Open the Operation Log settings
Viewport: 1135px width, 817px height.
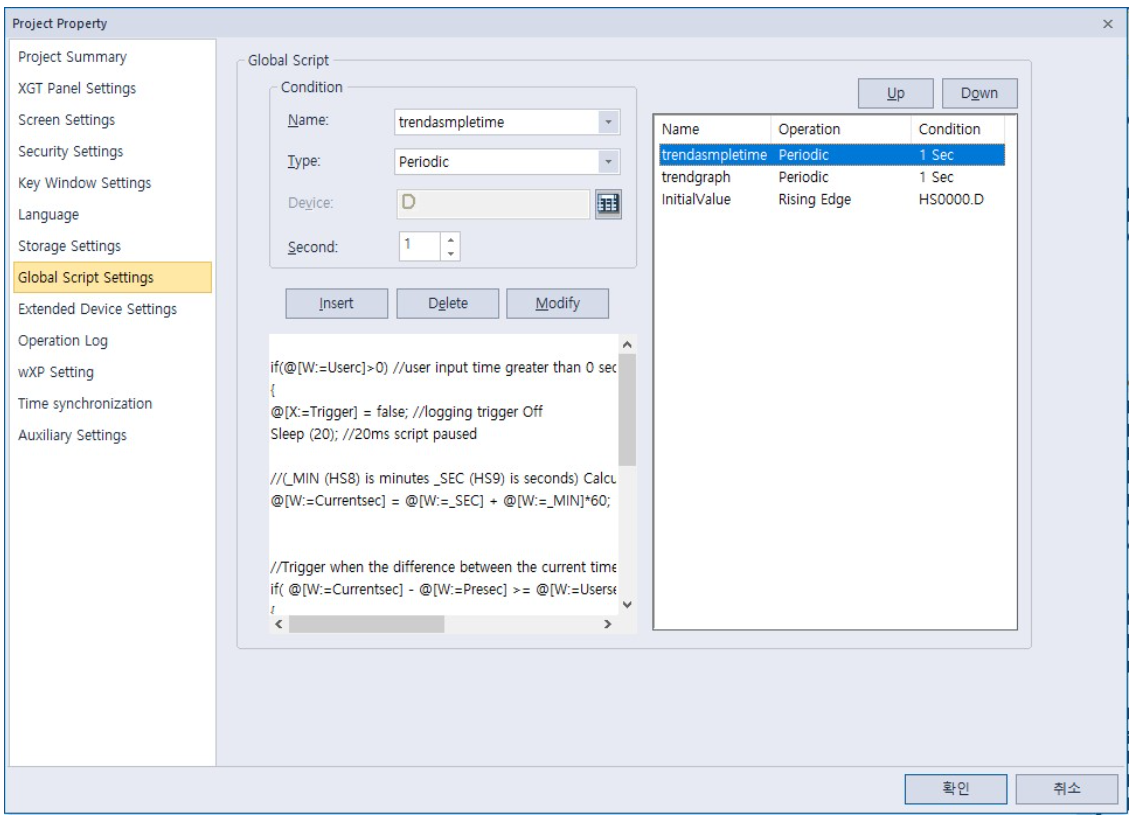point(63,341)
